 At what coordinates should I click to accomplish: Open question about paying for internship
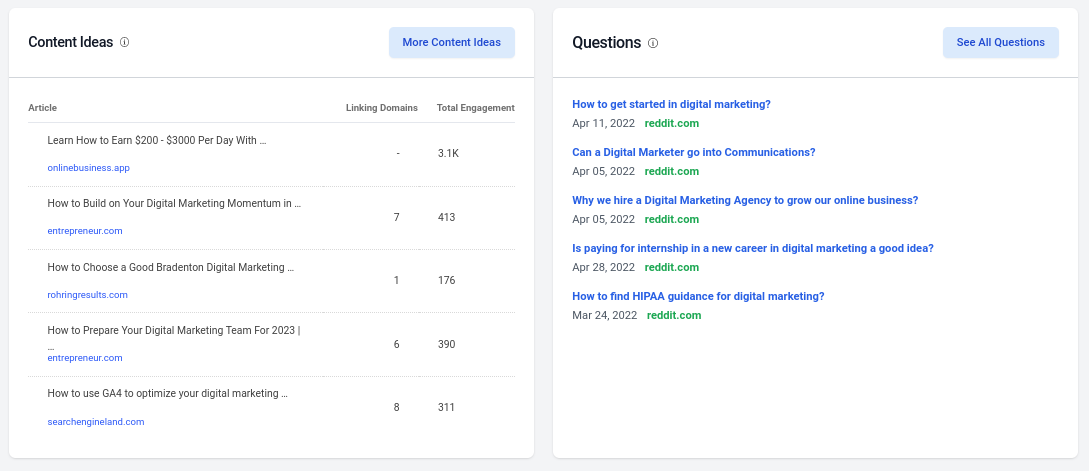coord(752,248)
